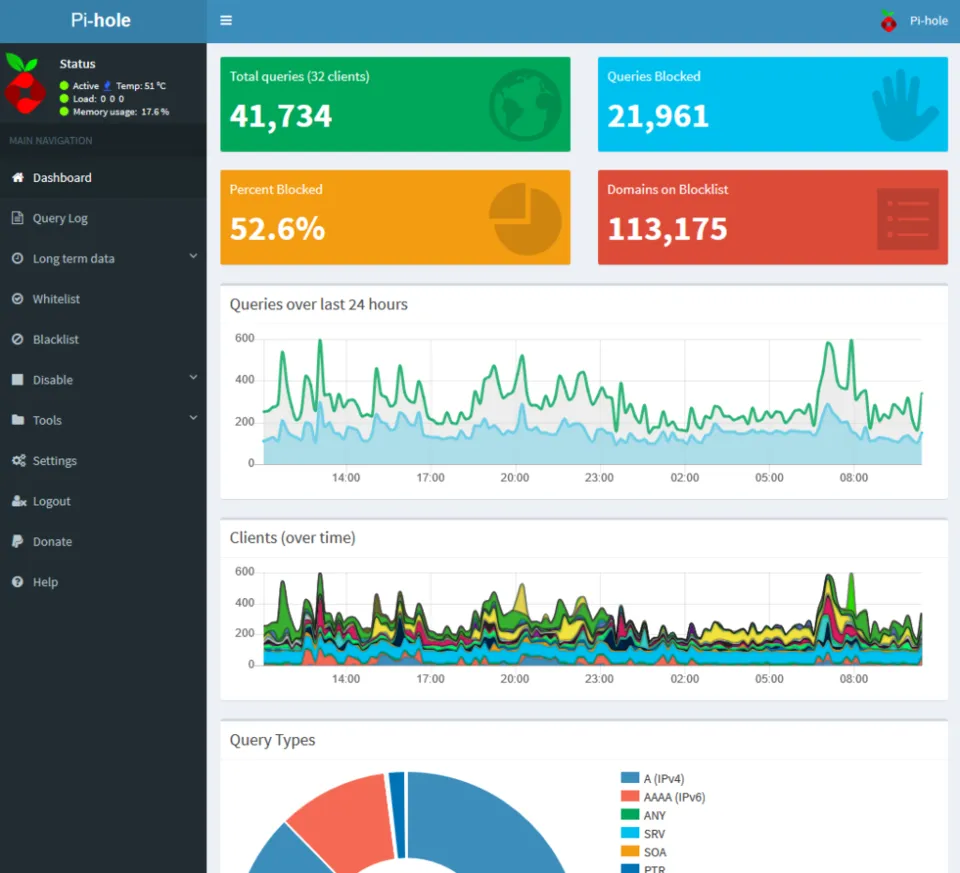Go to the Blacklist page
The width and height of the screenshot is (960, 873).
(103, 339)
